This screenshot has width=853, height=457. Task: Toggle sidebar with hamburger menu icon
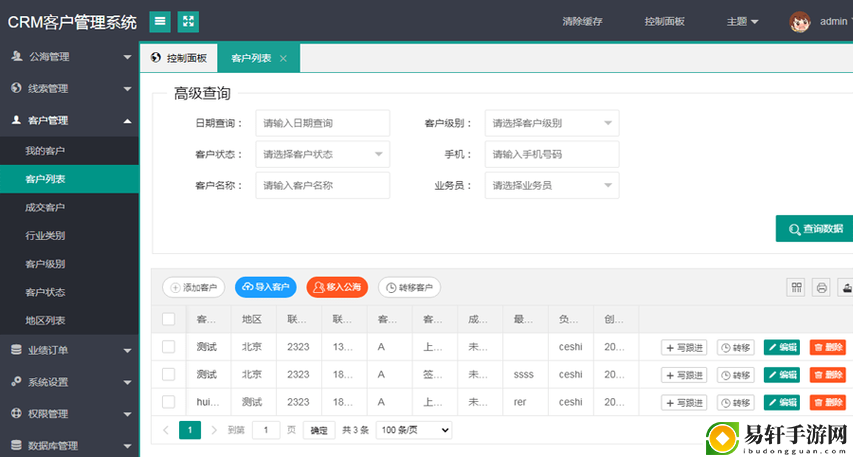click(x=160, y=22)
